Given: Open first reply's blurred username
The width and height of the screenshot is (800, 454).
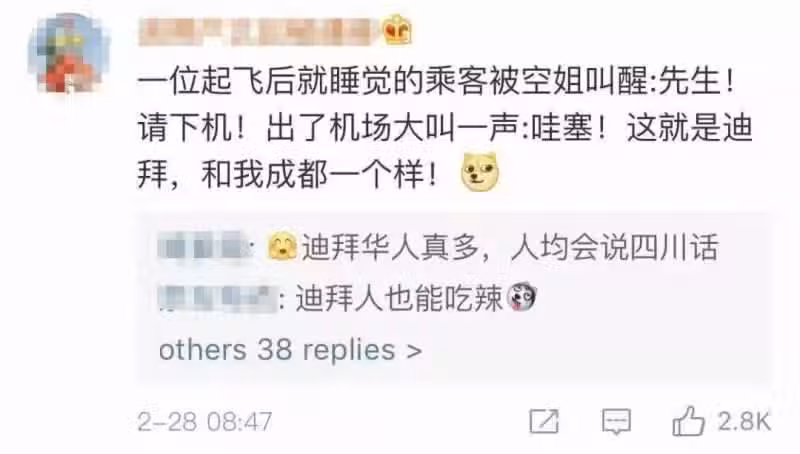Looking at the screenshot, I should coord(205,247).
